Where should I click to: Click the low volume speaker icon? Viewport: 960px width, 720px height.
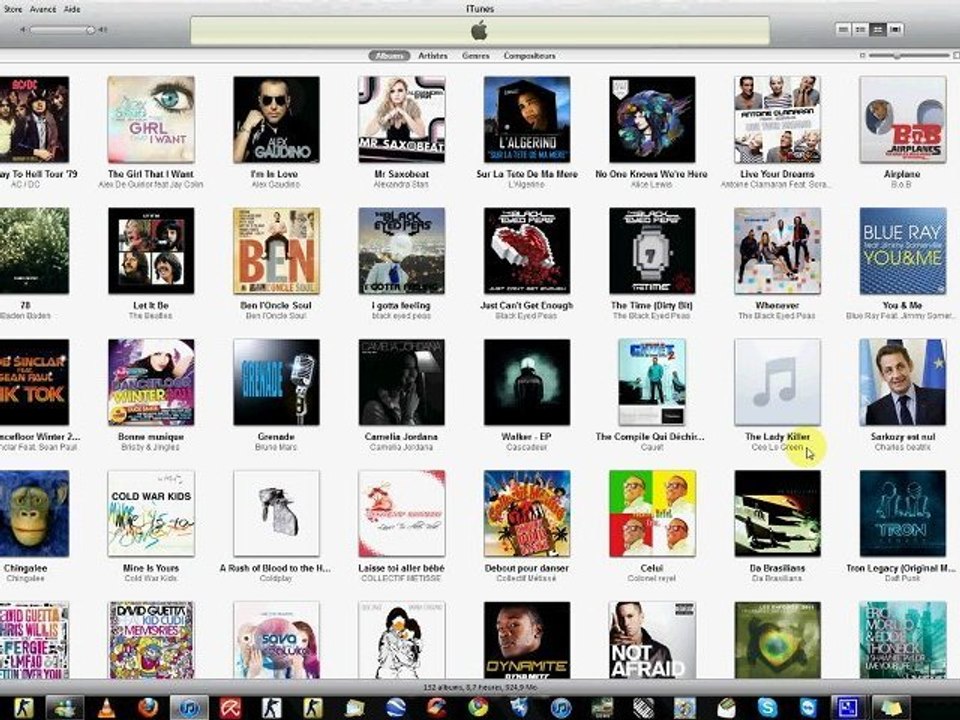(x=23, y=29)
